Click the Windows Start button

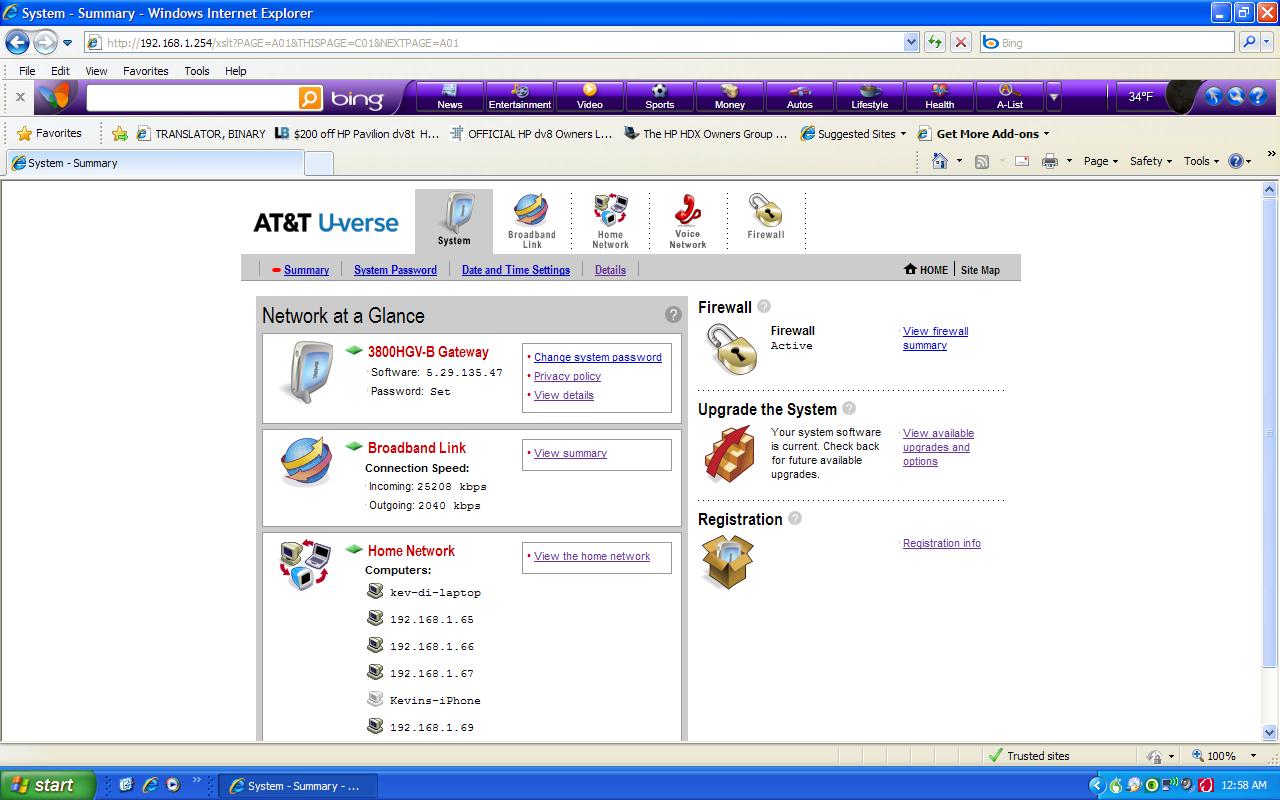pyautogui.click(x=47, y=785)
